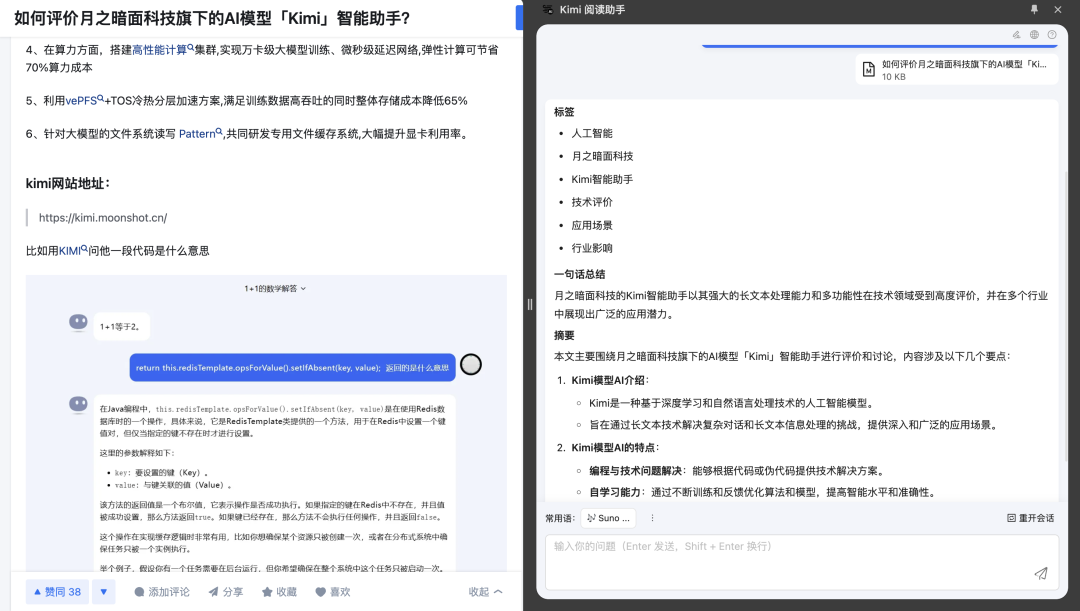Click the Kimi bot avatar beside 1+1等于2
This screenshot has height=611, width=1080.
pos(79,322)
